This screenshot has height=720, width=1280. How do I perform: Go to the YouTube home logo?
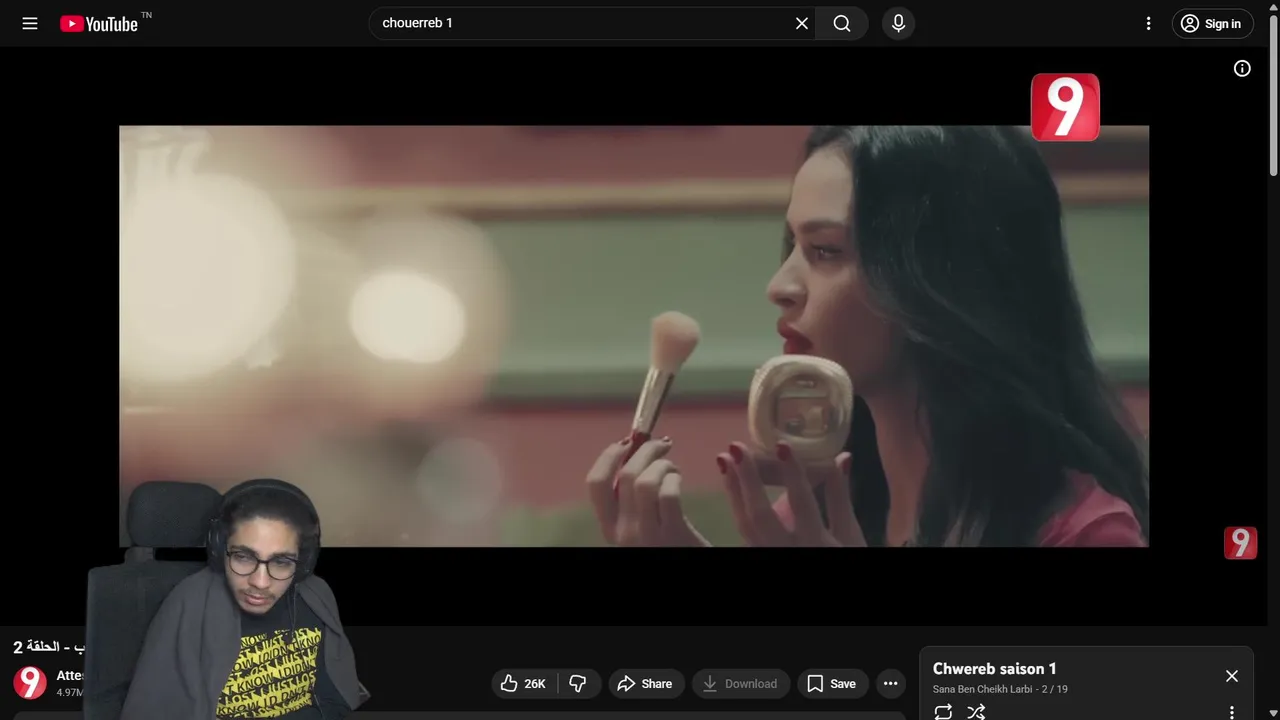pyautogui.click(x=98, y=24)
